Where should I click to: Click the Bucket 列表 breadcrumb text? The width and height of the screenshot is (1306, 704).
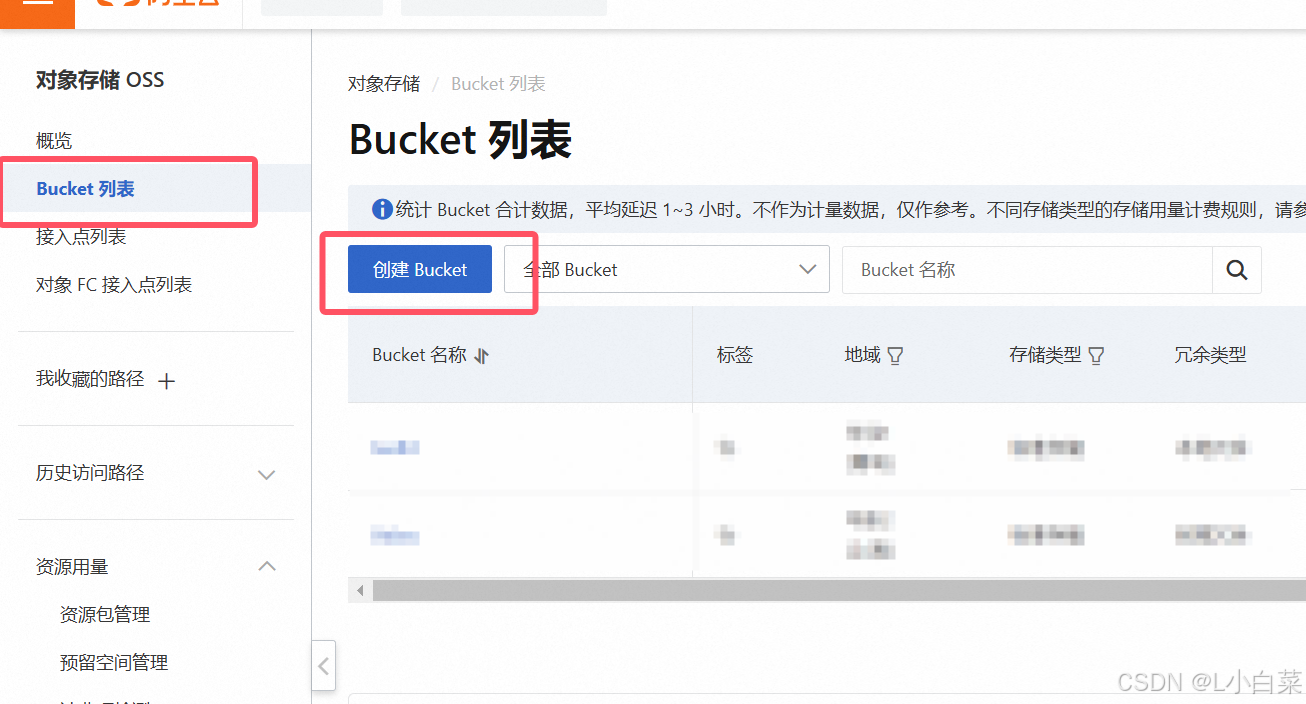coord(498,84)
